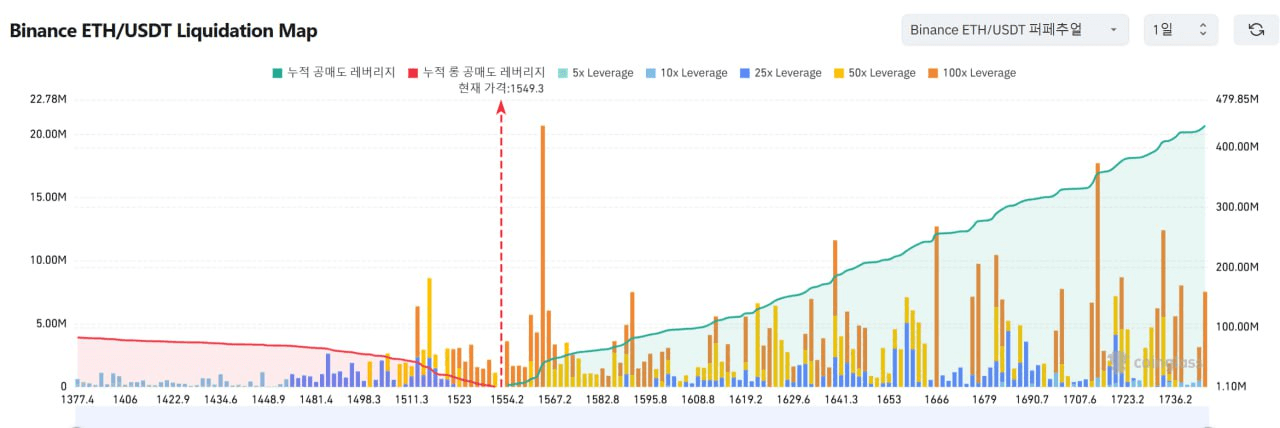Click the tall yellow bar near 1511.3

click(x=429, y=320)
